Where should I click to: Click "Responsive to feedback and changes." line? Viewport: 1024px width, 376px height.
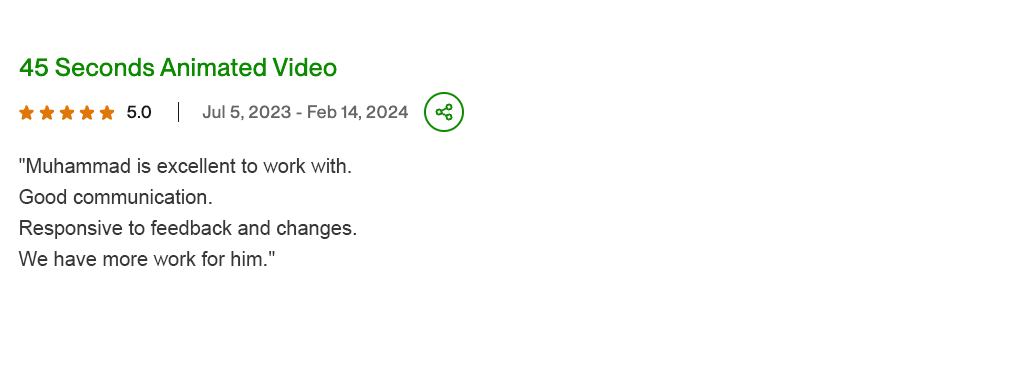pyautogui.click(x=188, y=228)
